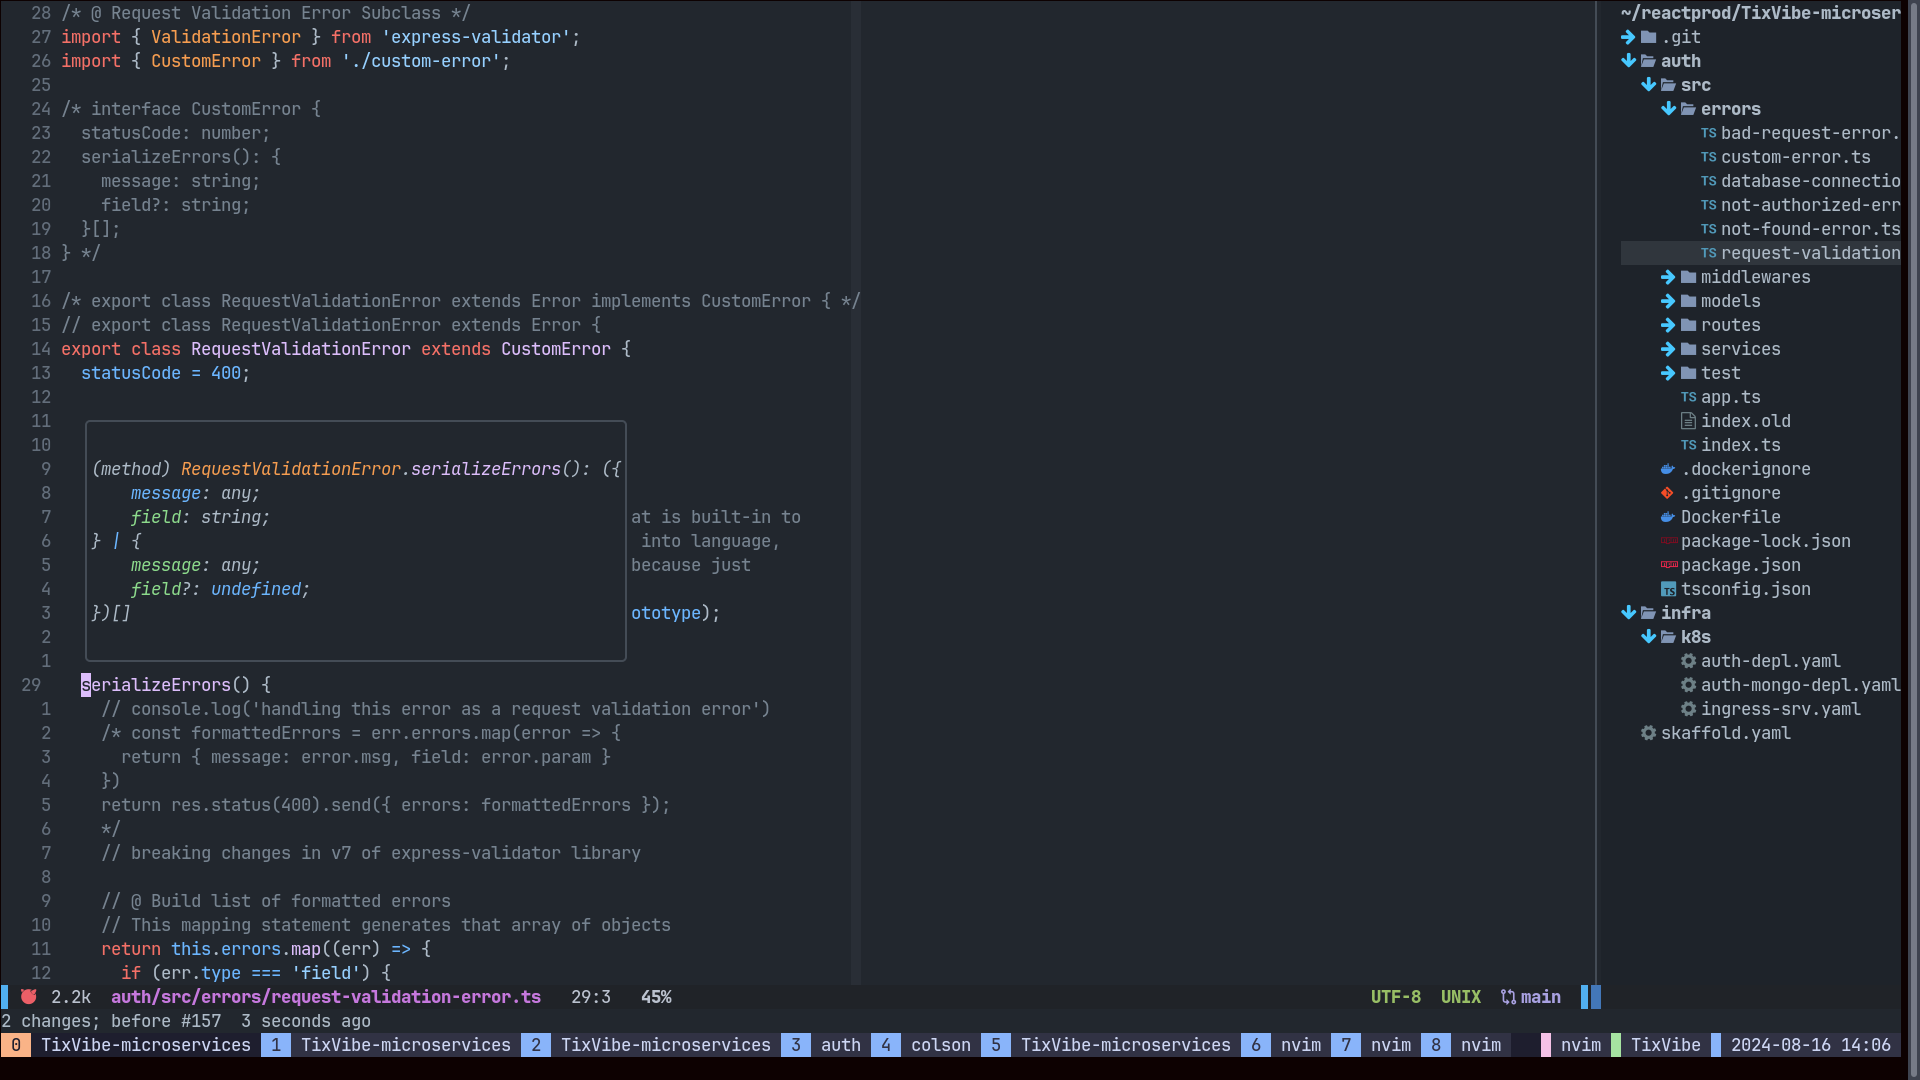Click the red bug icon in statusline
The image size is (1920, 1080).
[29, 997]
